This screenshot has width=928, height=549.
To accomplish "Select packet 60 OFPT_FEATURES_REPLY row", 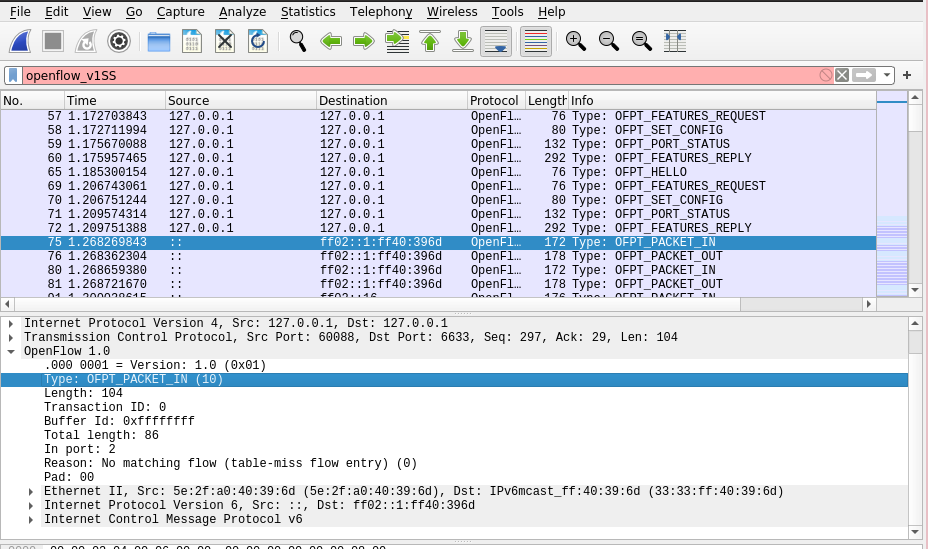I will (438, 158).
